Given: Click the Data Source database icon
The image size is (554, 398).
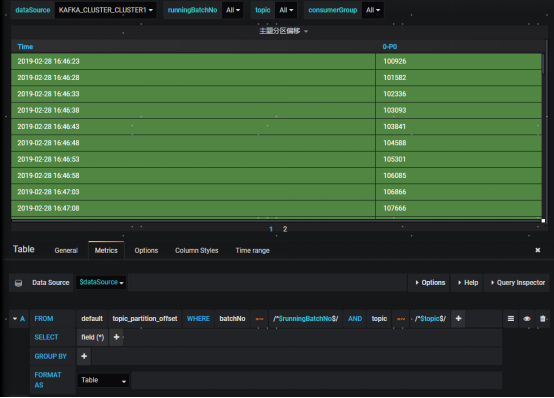Looking at the screenshot, I should coord(18,283).
